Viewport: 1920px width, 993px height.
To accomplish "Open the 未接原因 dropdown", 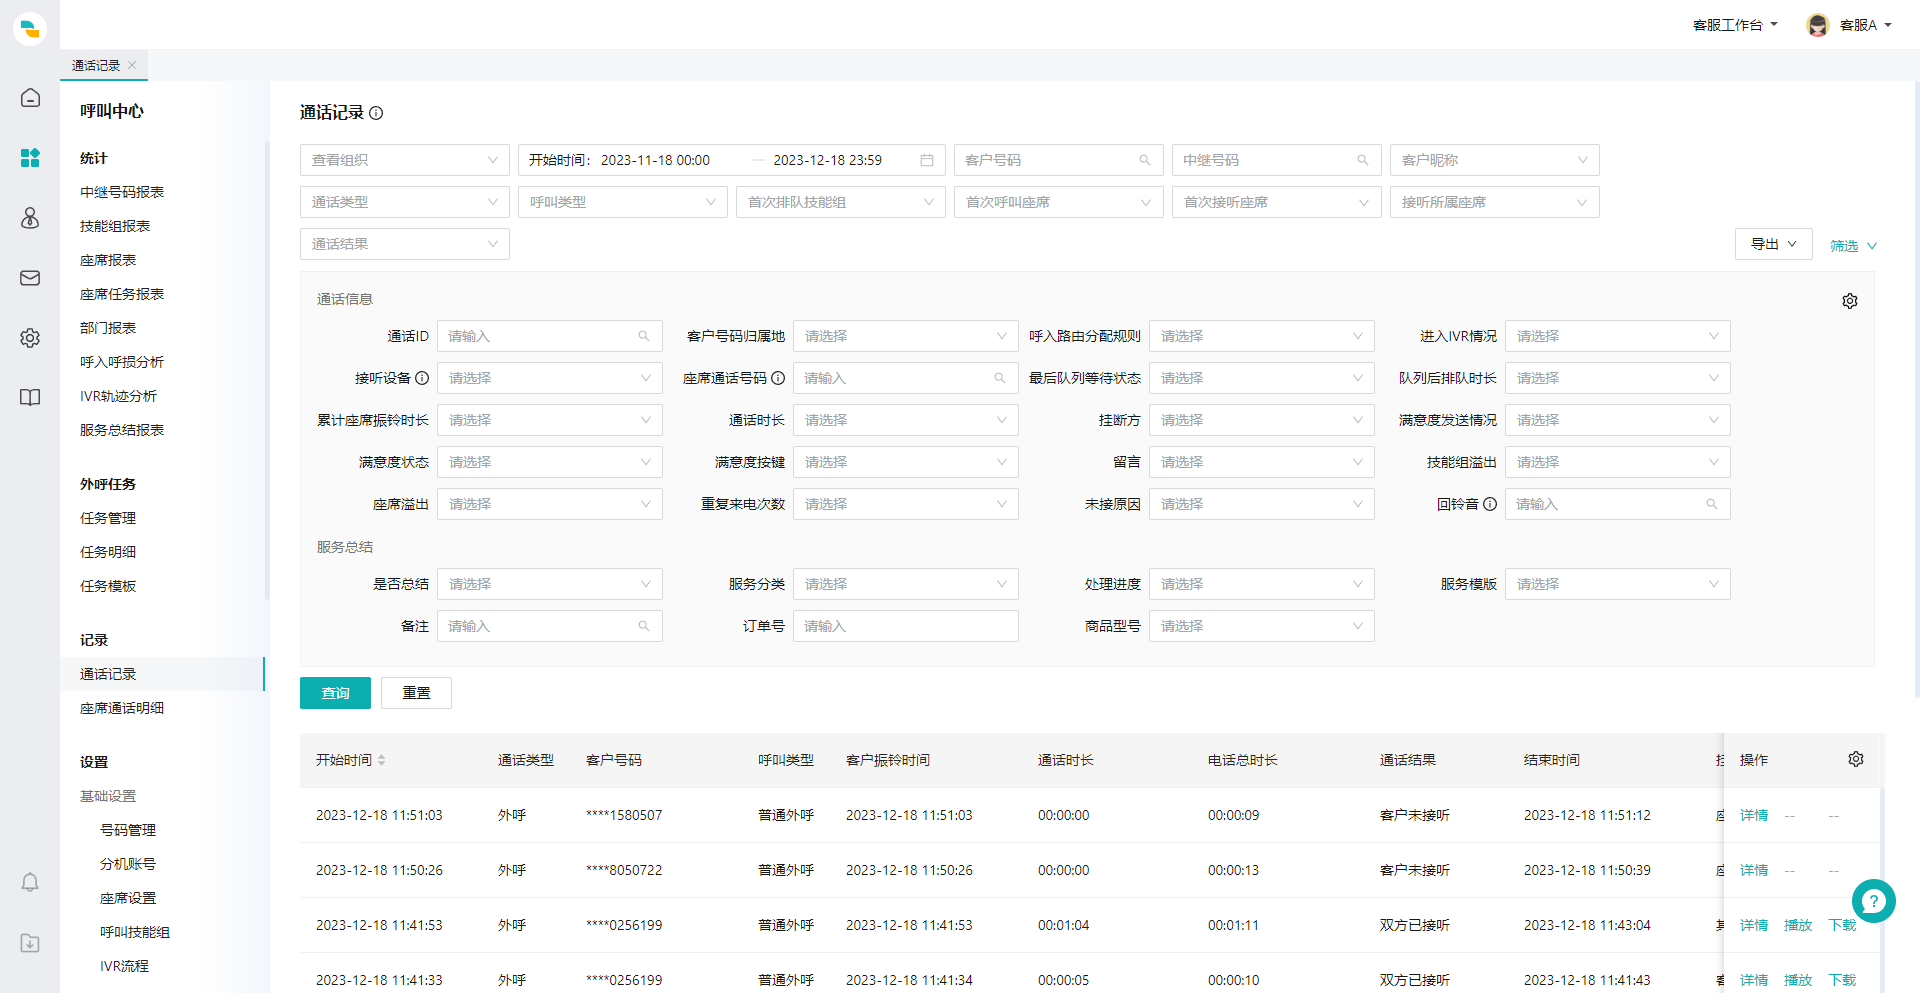I will tap(1262, 504).
